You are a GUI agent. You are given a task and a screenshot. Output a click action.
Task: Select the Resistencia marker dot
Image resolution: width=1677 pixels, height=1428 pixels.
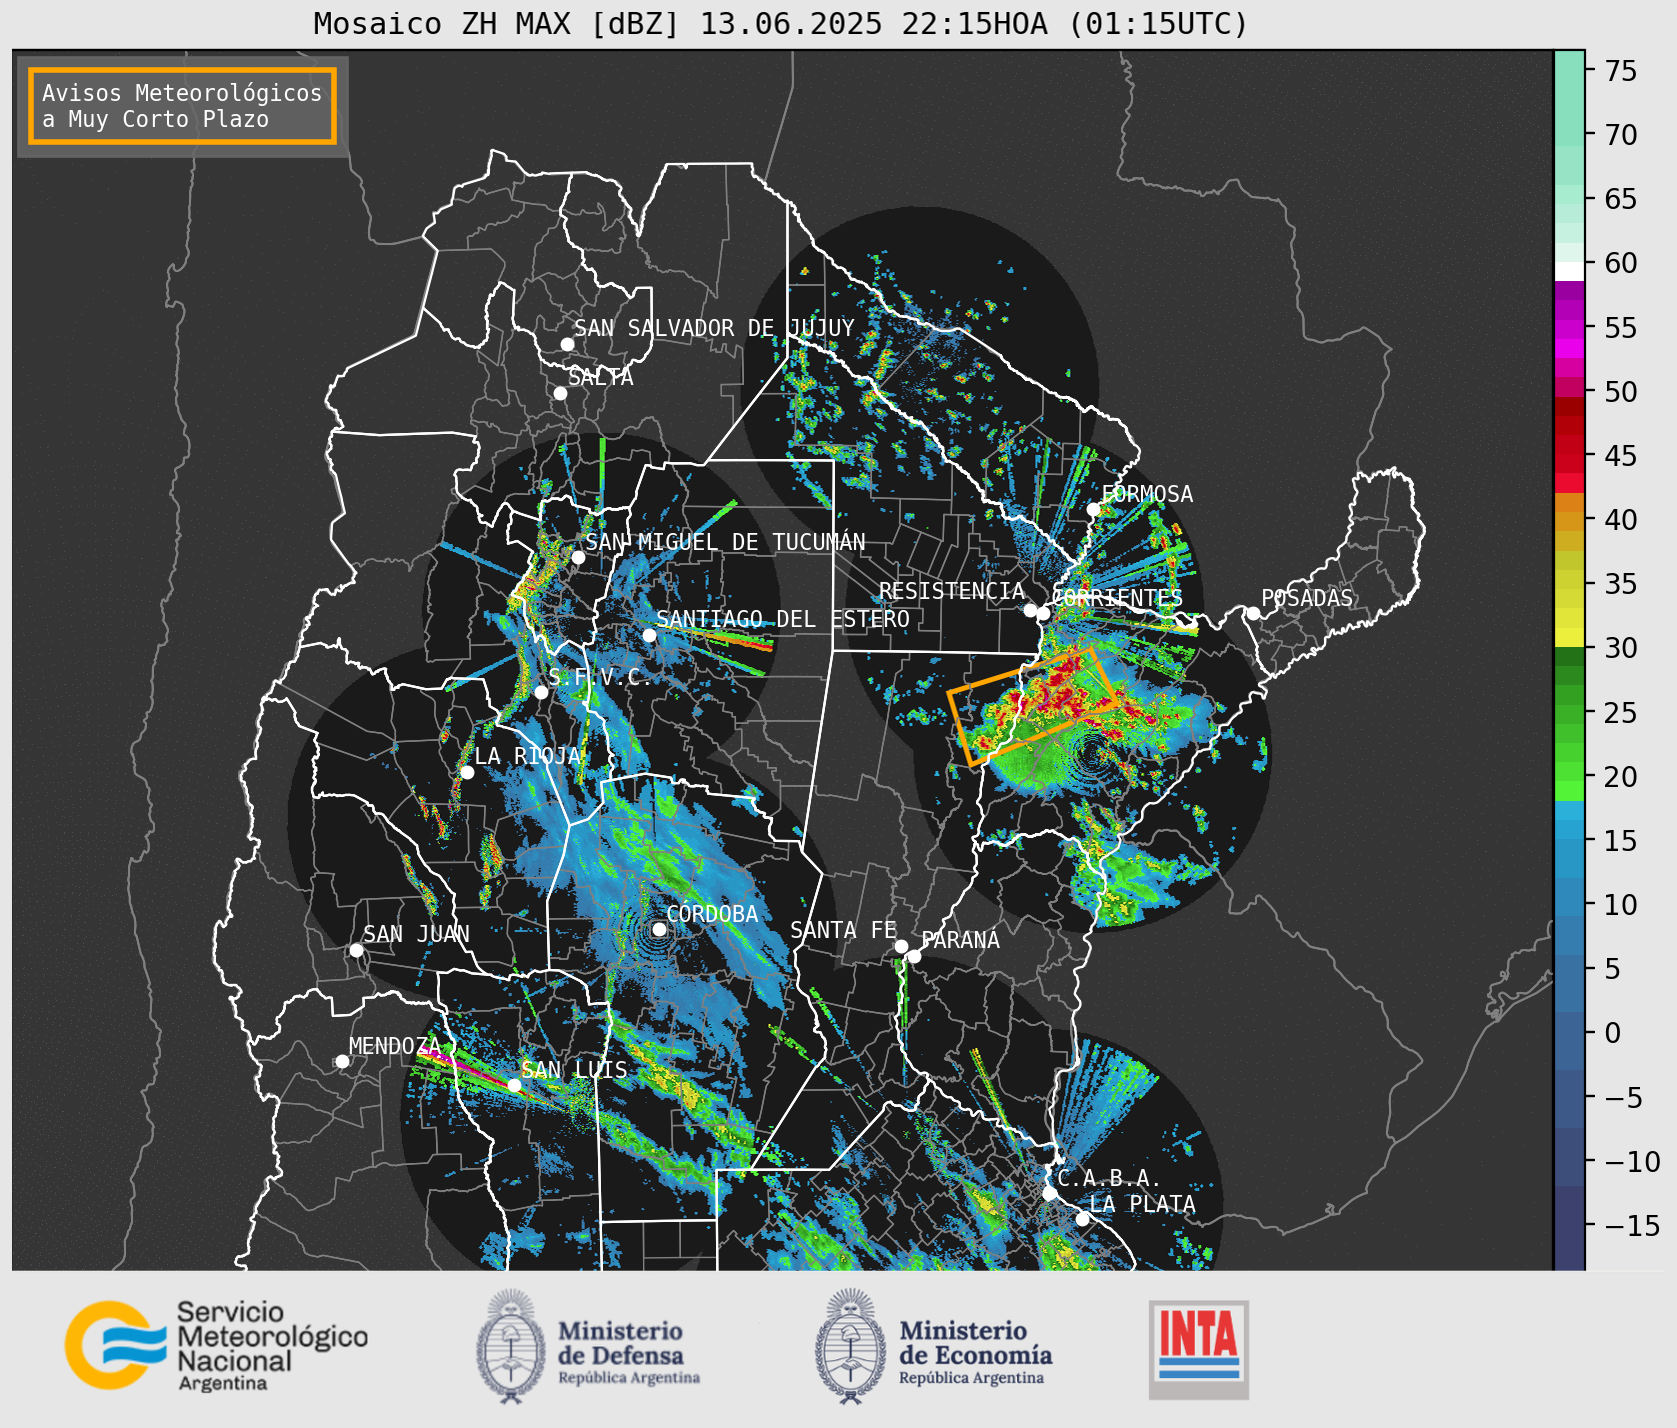(x=1030, y=610)
